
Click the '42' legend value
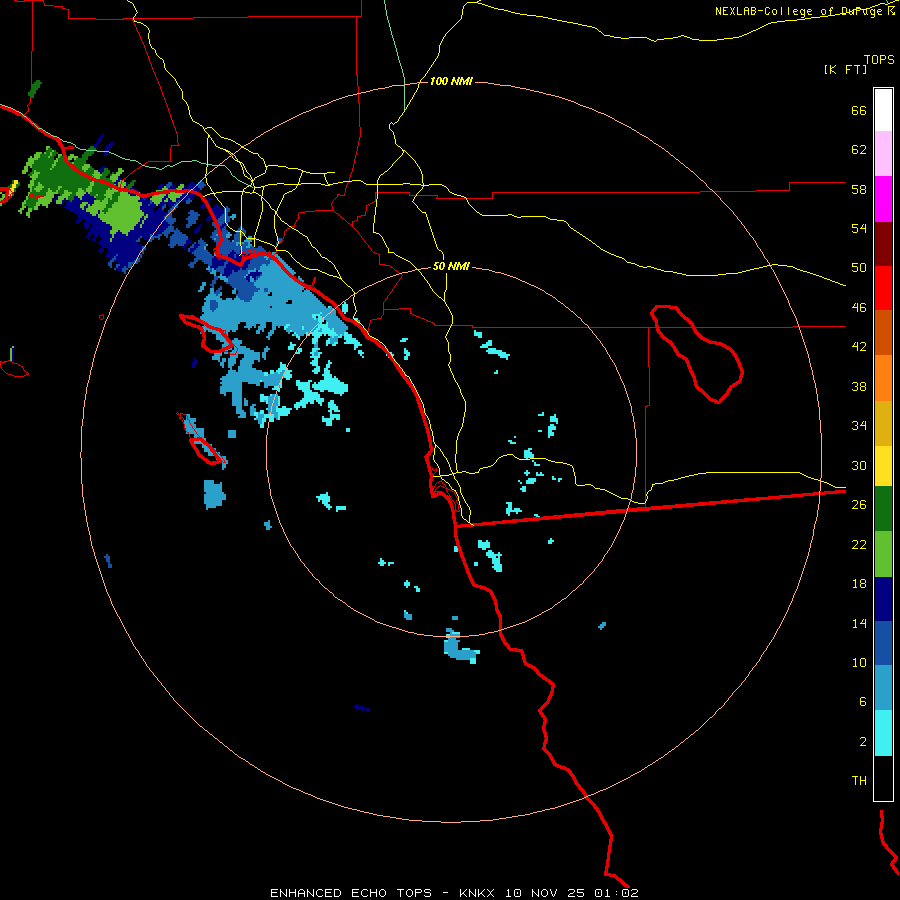pos(859,347)
